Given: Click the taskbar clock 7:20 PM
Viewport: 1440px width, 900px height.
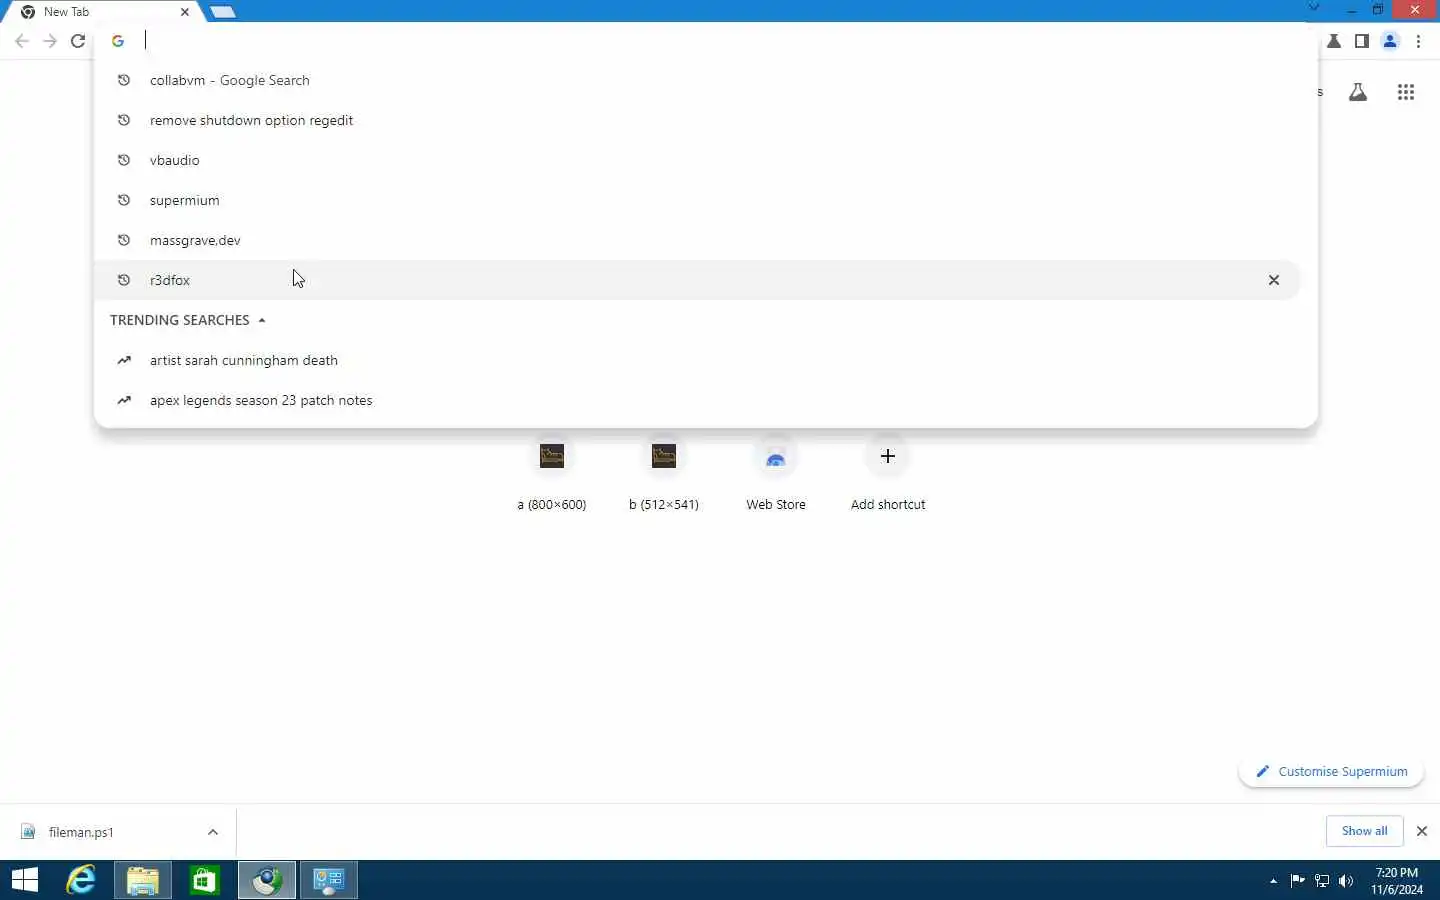Looking at the screenshot, I should pyautogui.click(x=1397, y=881).
